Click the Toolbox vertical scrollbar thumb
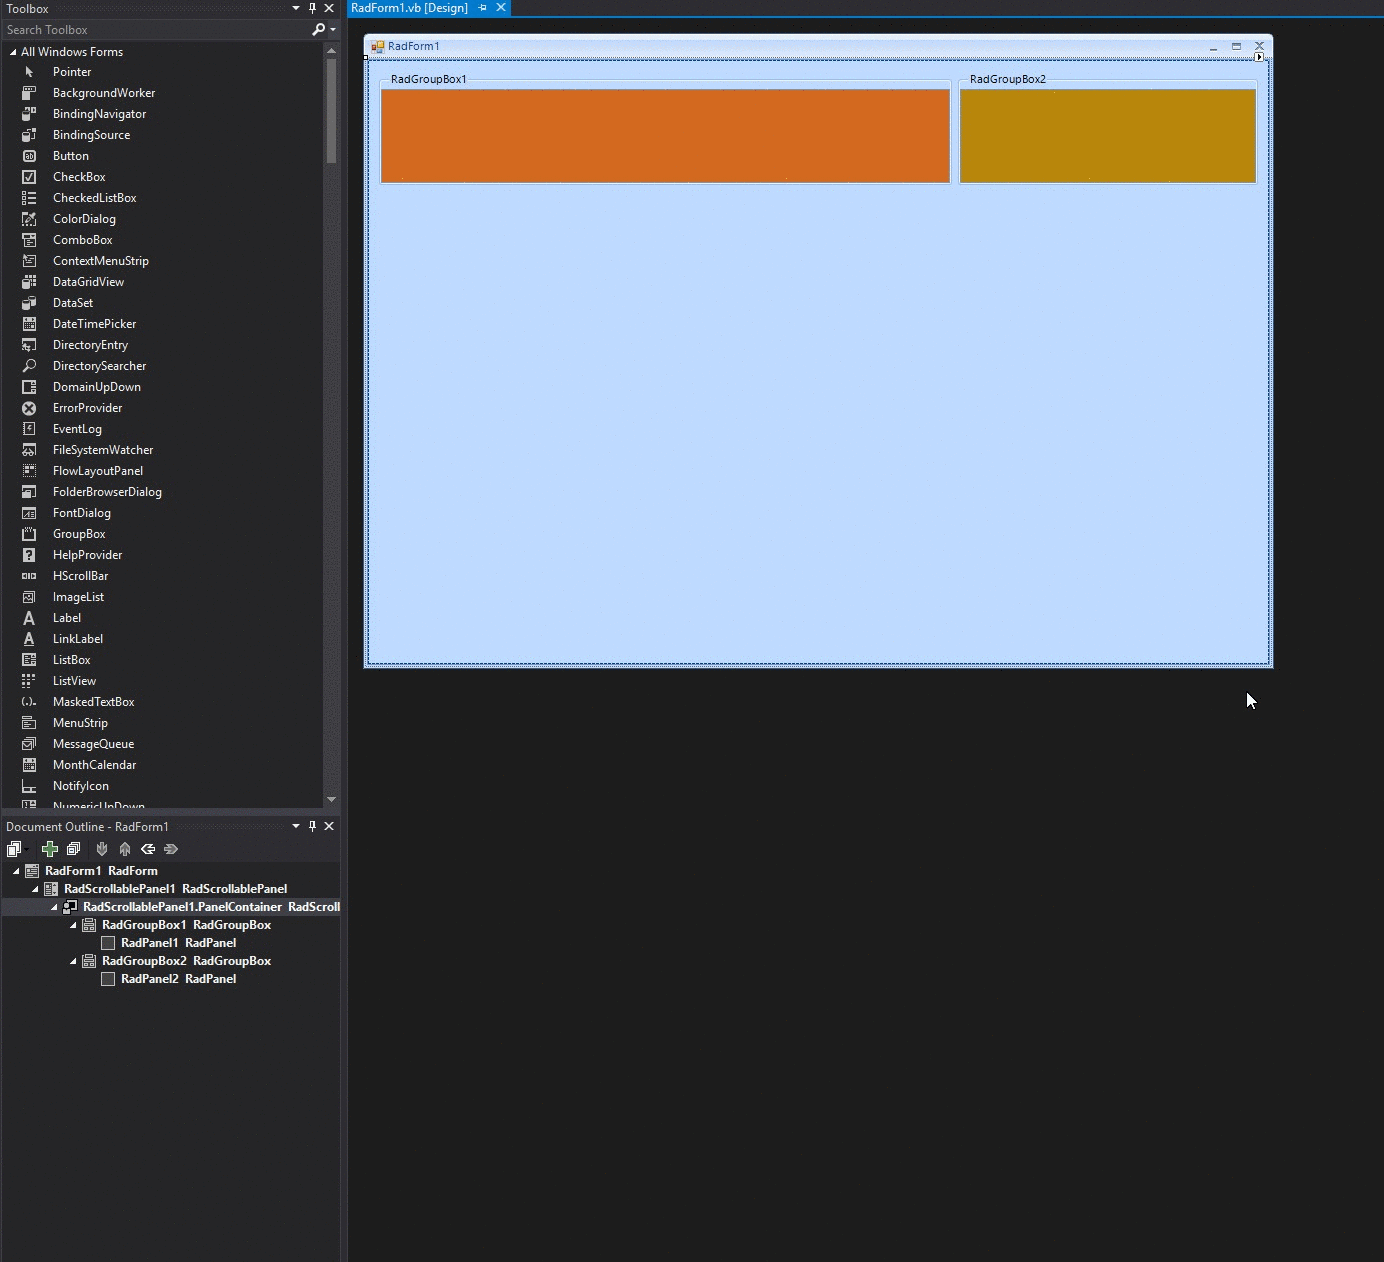The width and height of the screenshot is (1384, 1262). click(331, 110)
